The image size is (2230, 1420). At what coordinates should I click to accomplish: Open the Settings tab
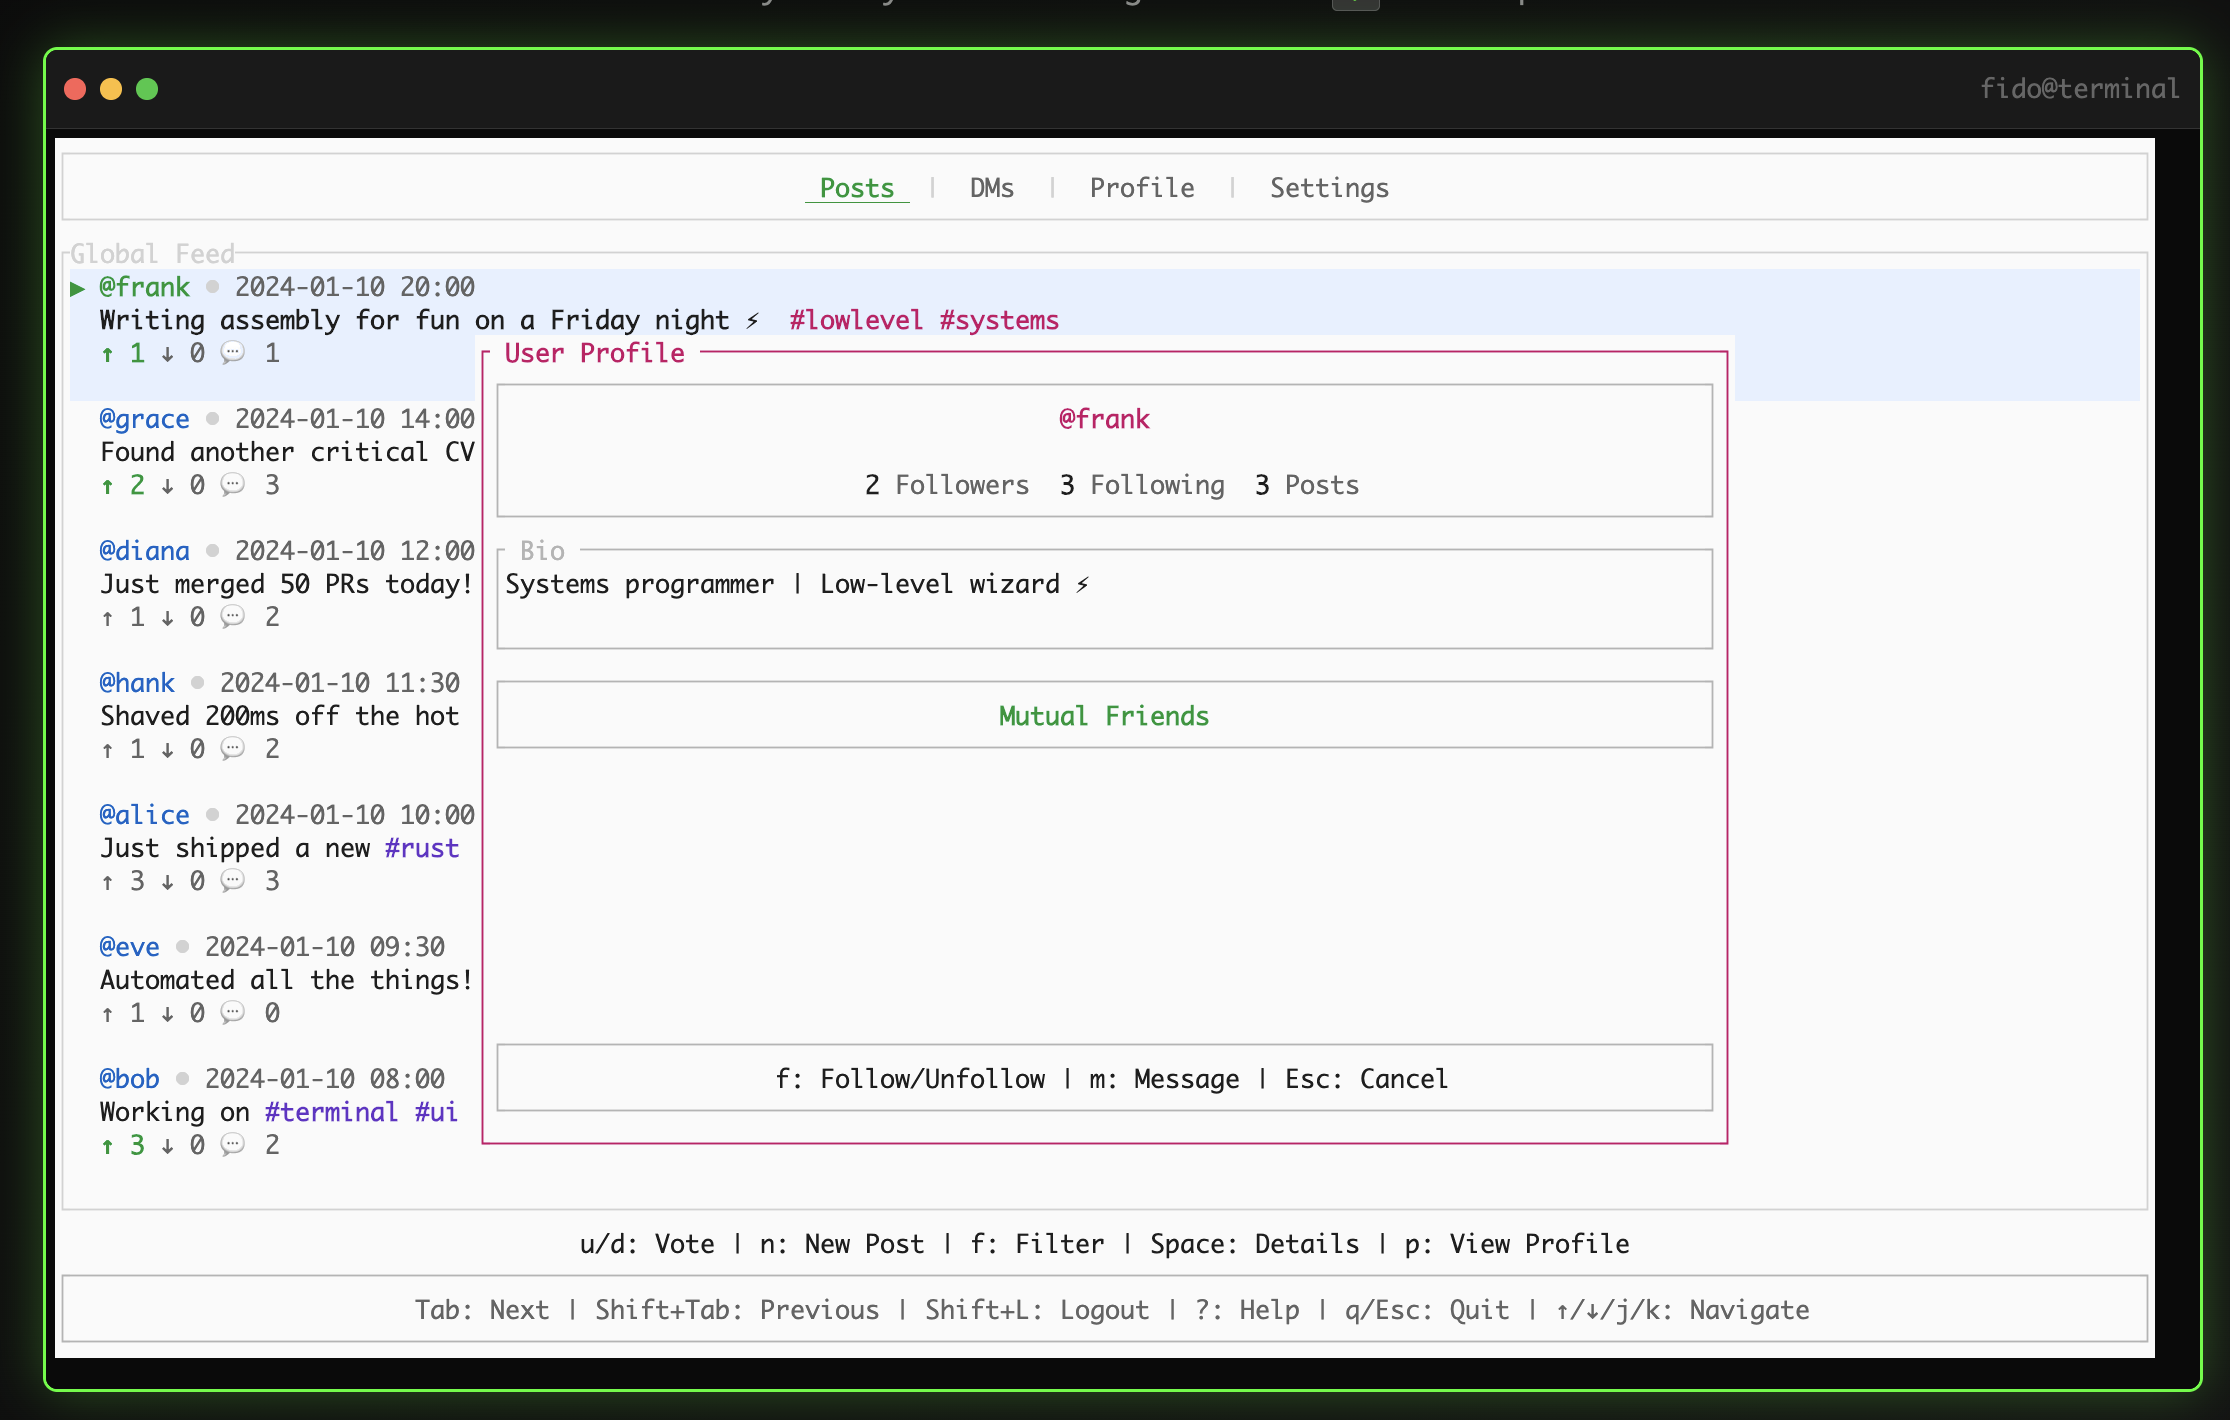(x=1328, y=188)
